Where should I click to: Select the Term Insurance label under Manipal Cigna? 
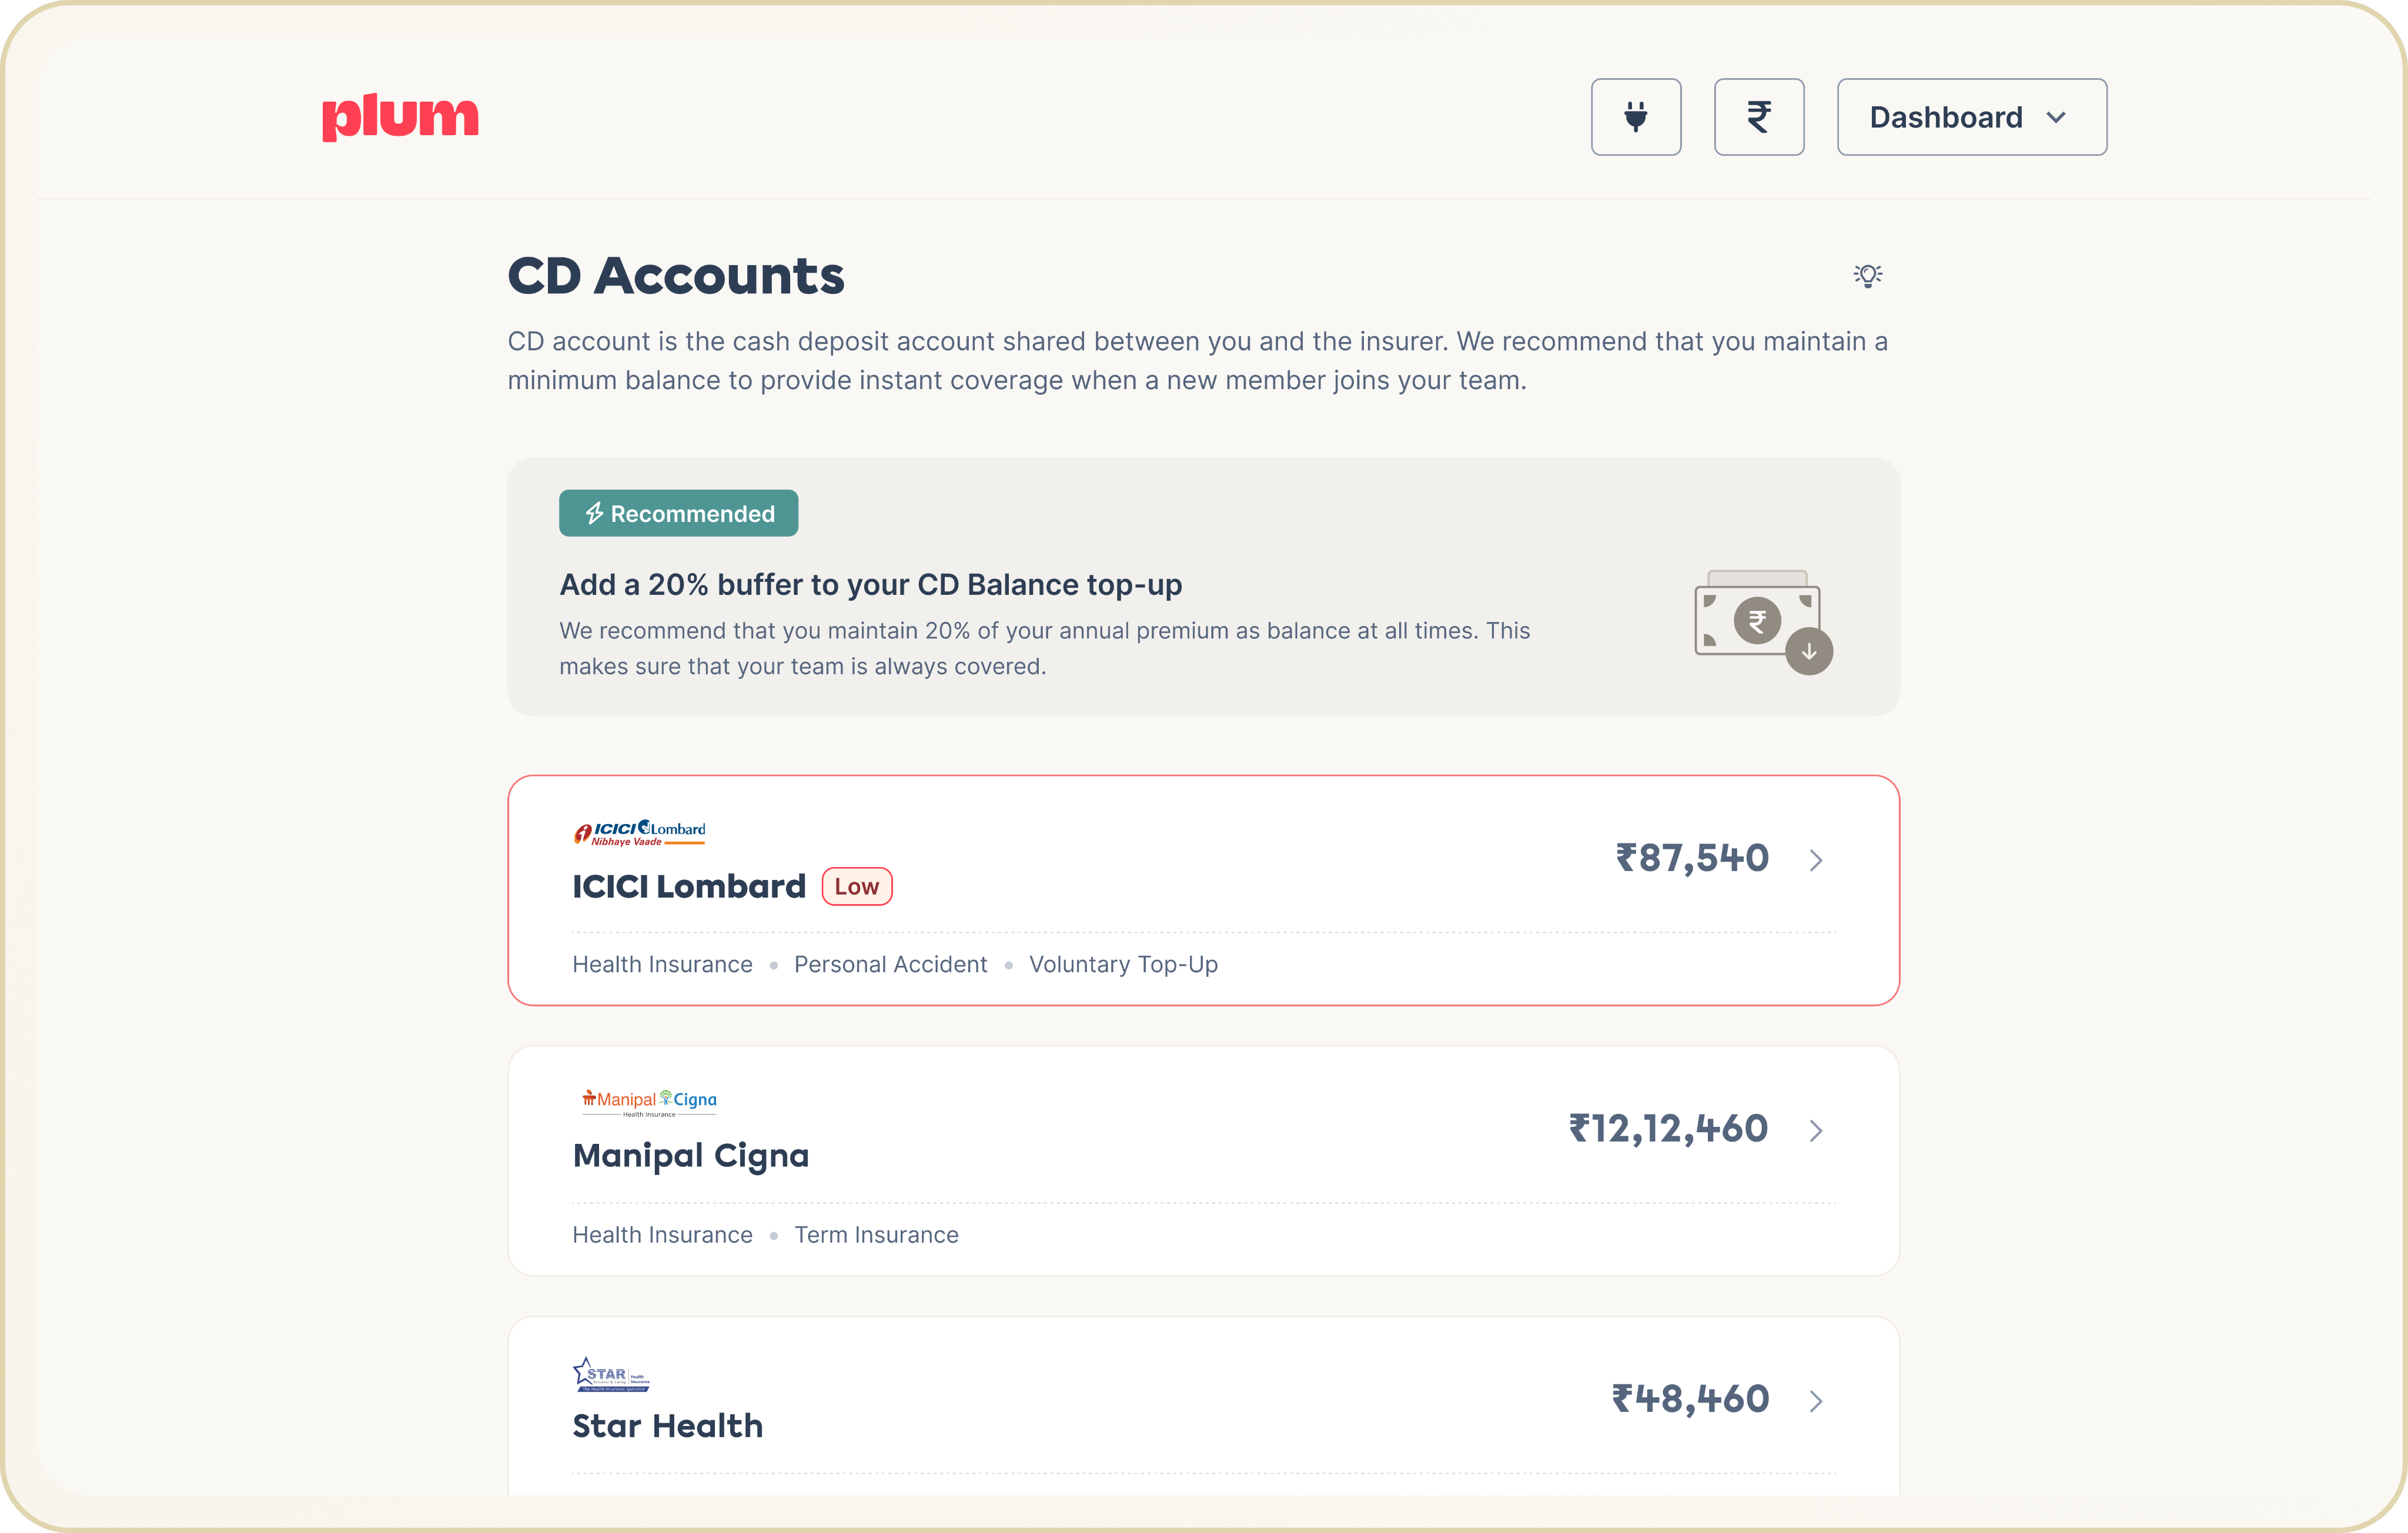pyautogui.click(x=876, y=1234)
